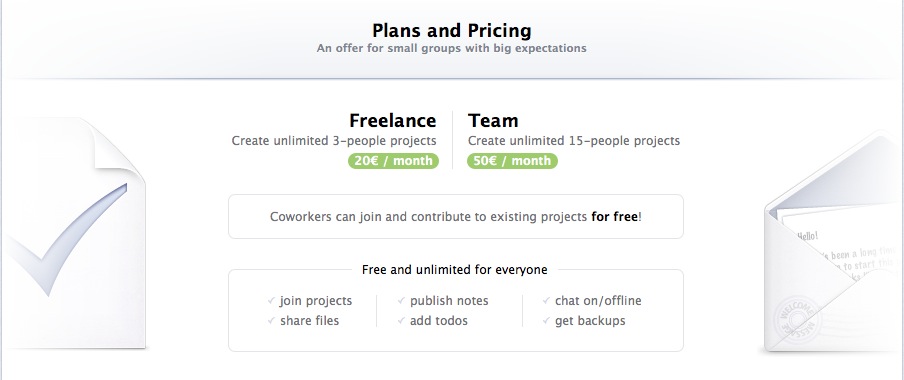The image size is (904, 380).
Task: Click the join projects feature text
Action: [316, 301]
